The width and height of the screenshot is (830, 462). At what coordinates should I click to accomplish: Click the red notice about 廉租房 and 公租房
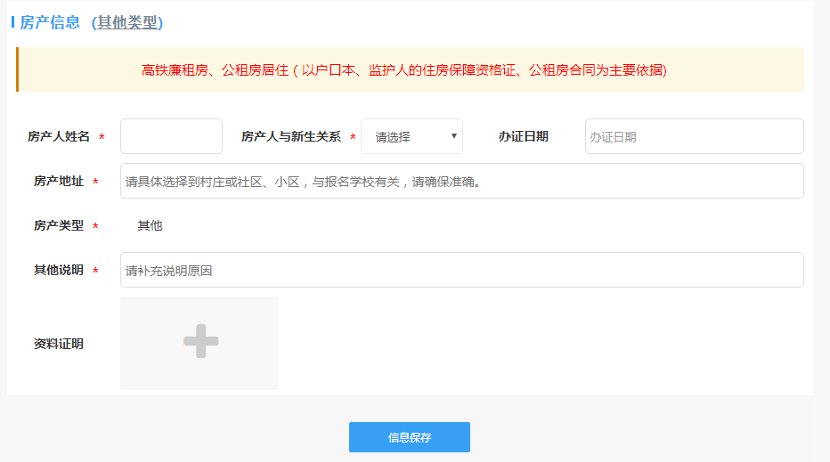pyautogui.click(x=404, y=70)
